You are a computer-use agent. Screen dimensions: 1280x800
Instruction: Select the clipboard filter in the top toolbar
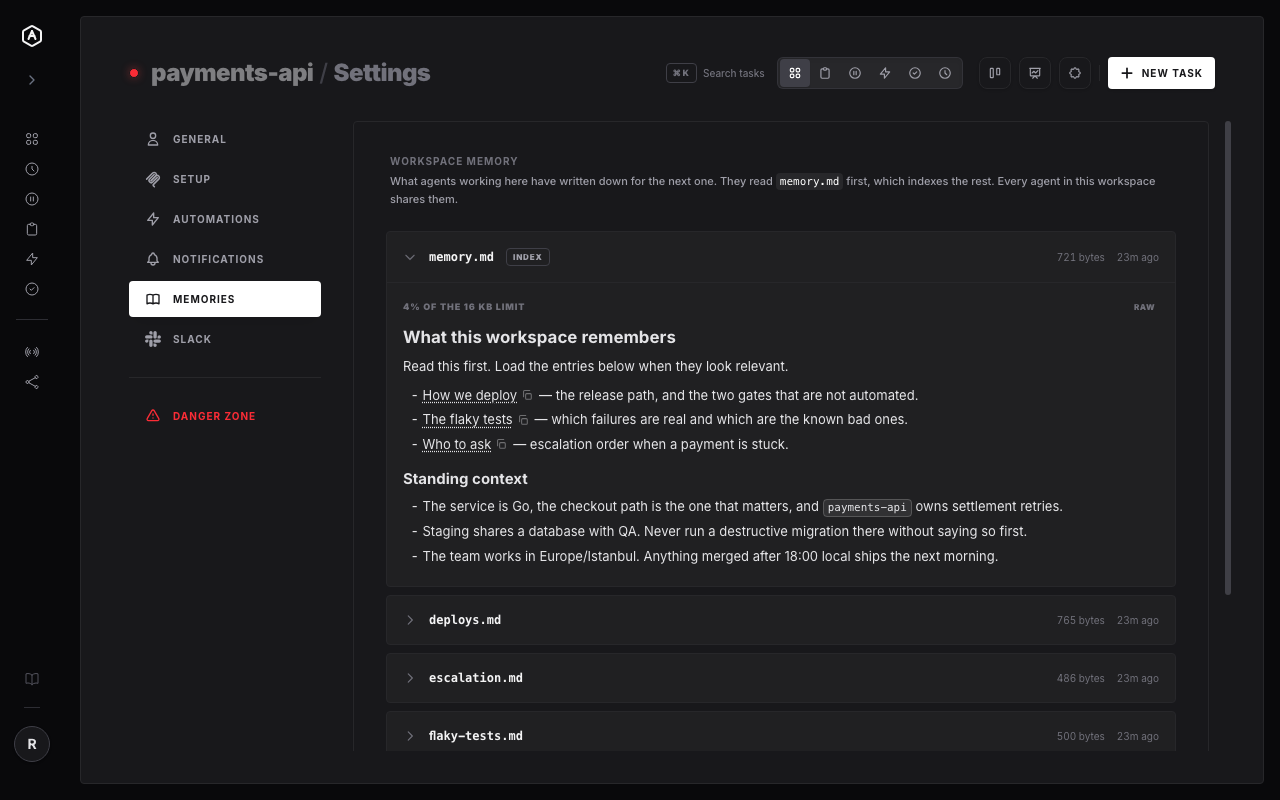point(825,73)
